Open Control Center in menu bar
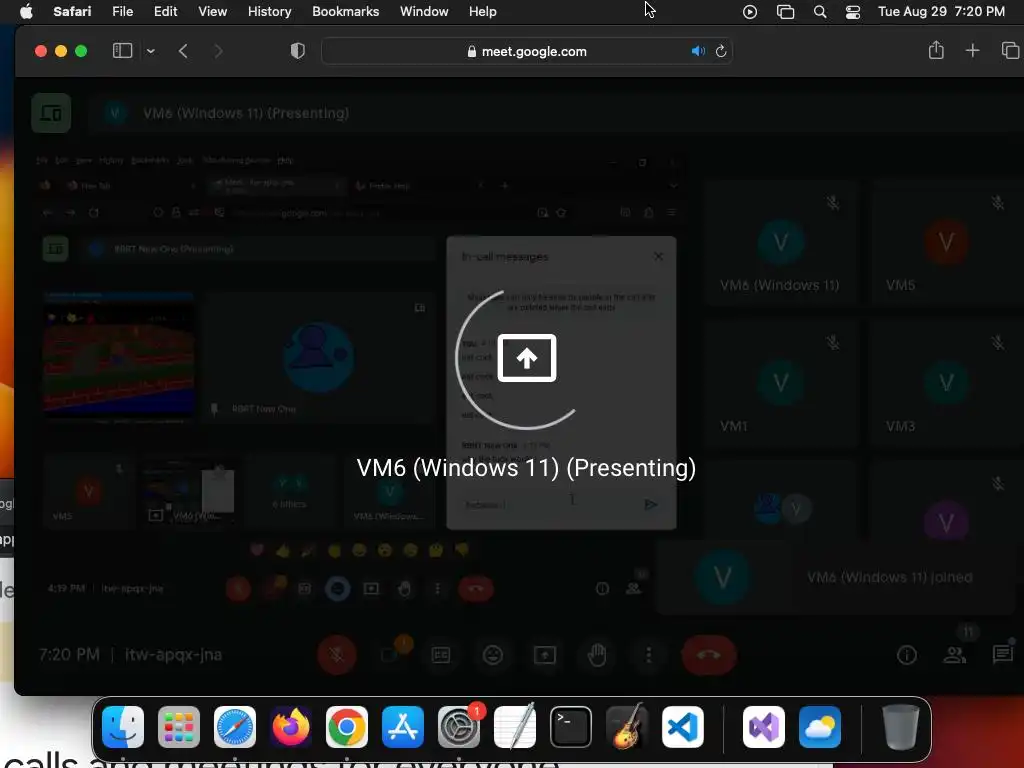 click(x=853, y=12)
